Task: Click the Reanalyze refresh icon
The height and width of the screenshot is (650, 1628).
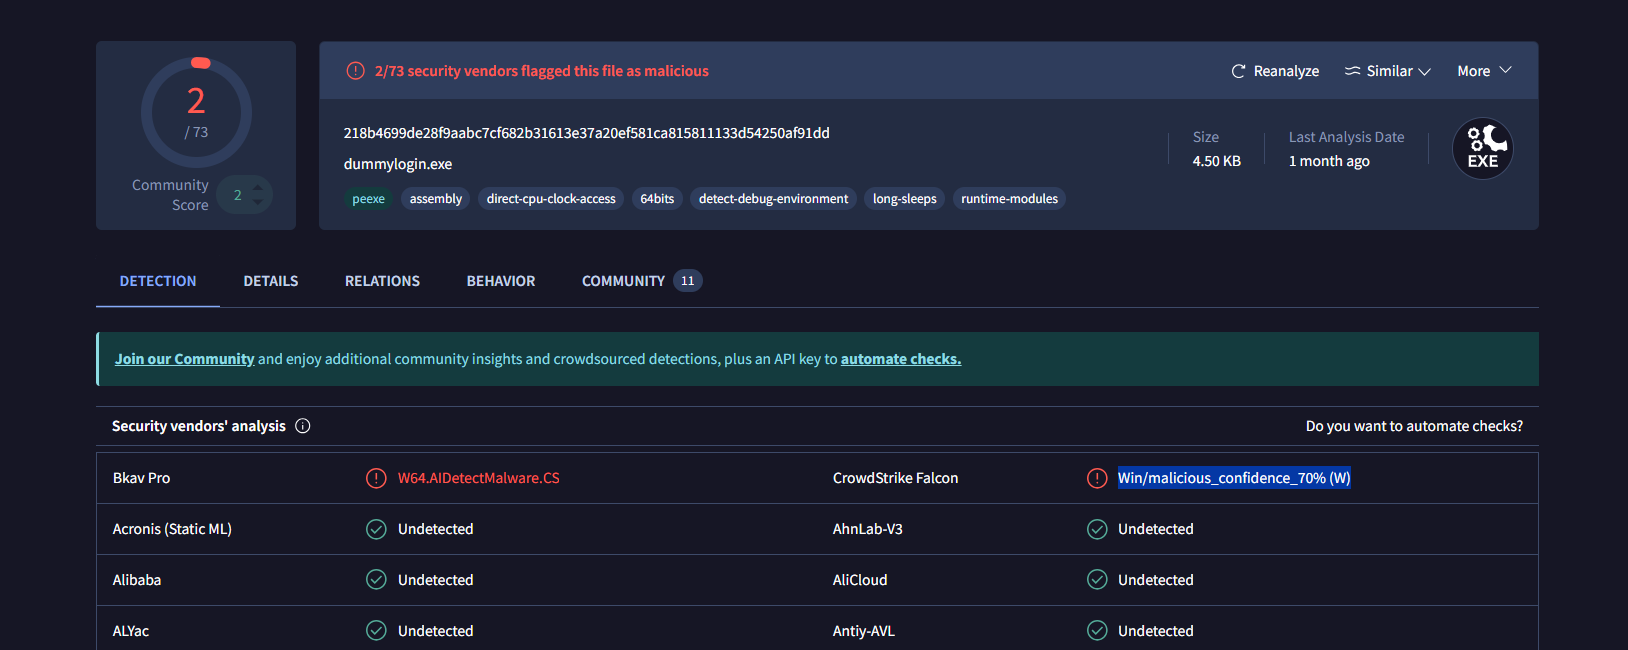Action: point(1238,71)
